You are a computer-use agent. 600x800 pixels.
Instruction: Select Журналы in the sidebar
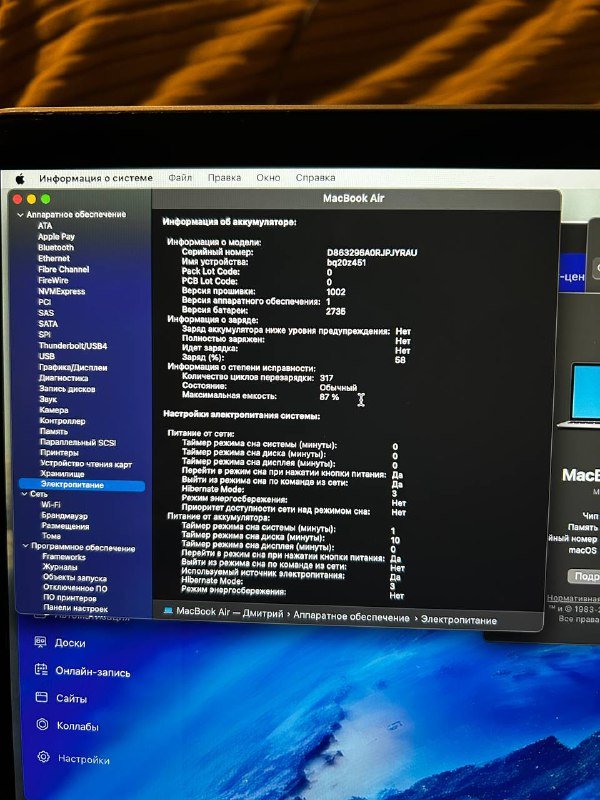pos(60,567)
